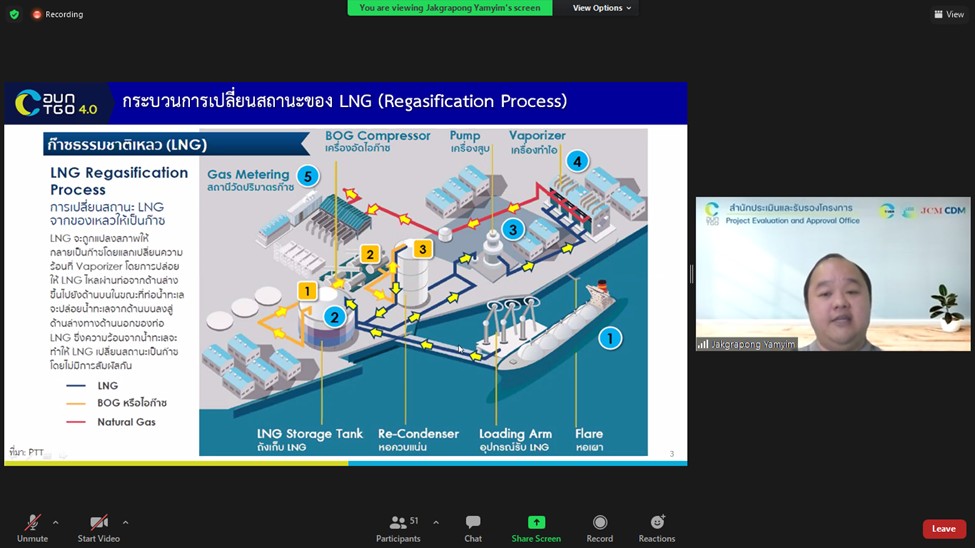Click signal bars icon beside Jakgrapong Yamyim
This screenshot has height=548, width=975.
click(x=703, y=344)
